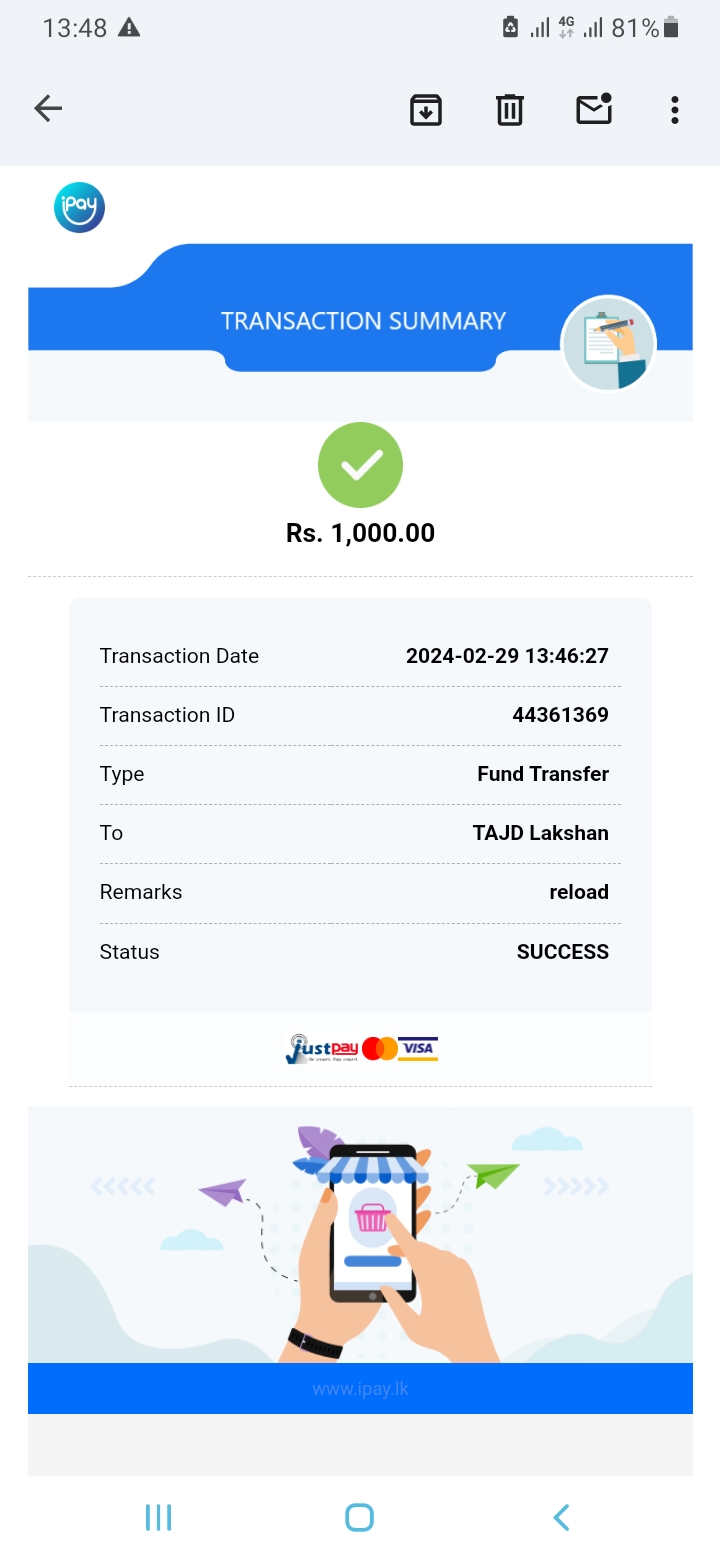Tap the Transaction Summary banner

point(363,321)
